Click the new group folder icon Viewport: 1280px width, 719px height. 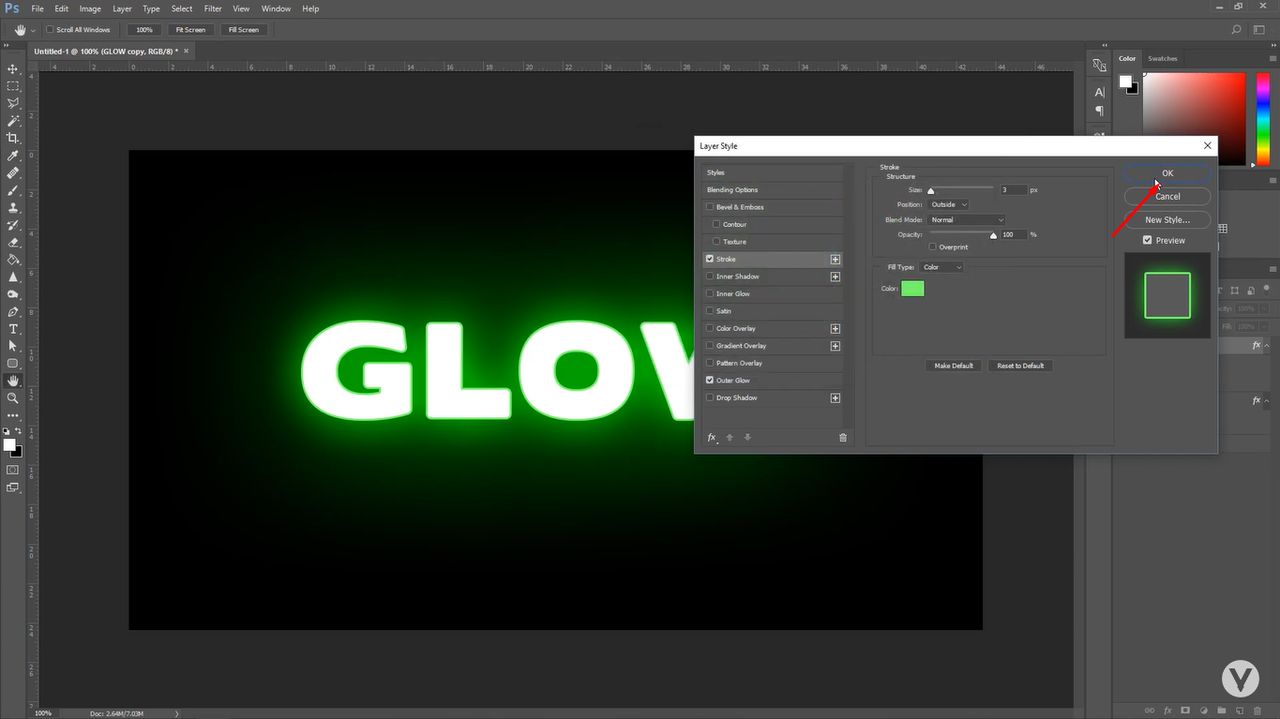(1221, 711)
